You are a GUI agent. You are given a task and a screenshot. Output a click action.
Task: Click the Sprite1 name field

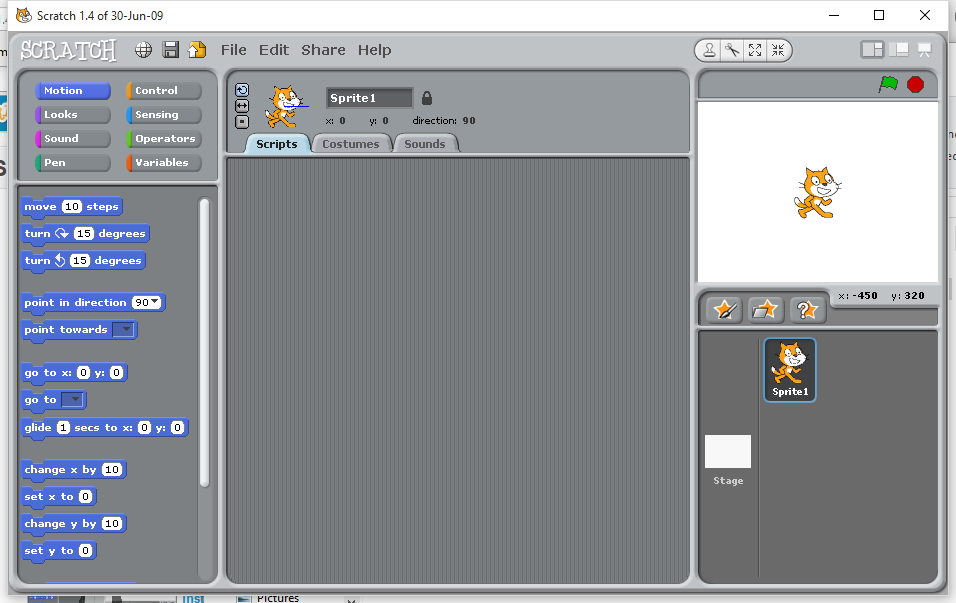369,98
